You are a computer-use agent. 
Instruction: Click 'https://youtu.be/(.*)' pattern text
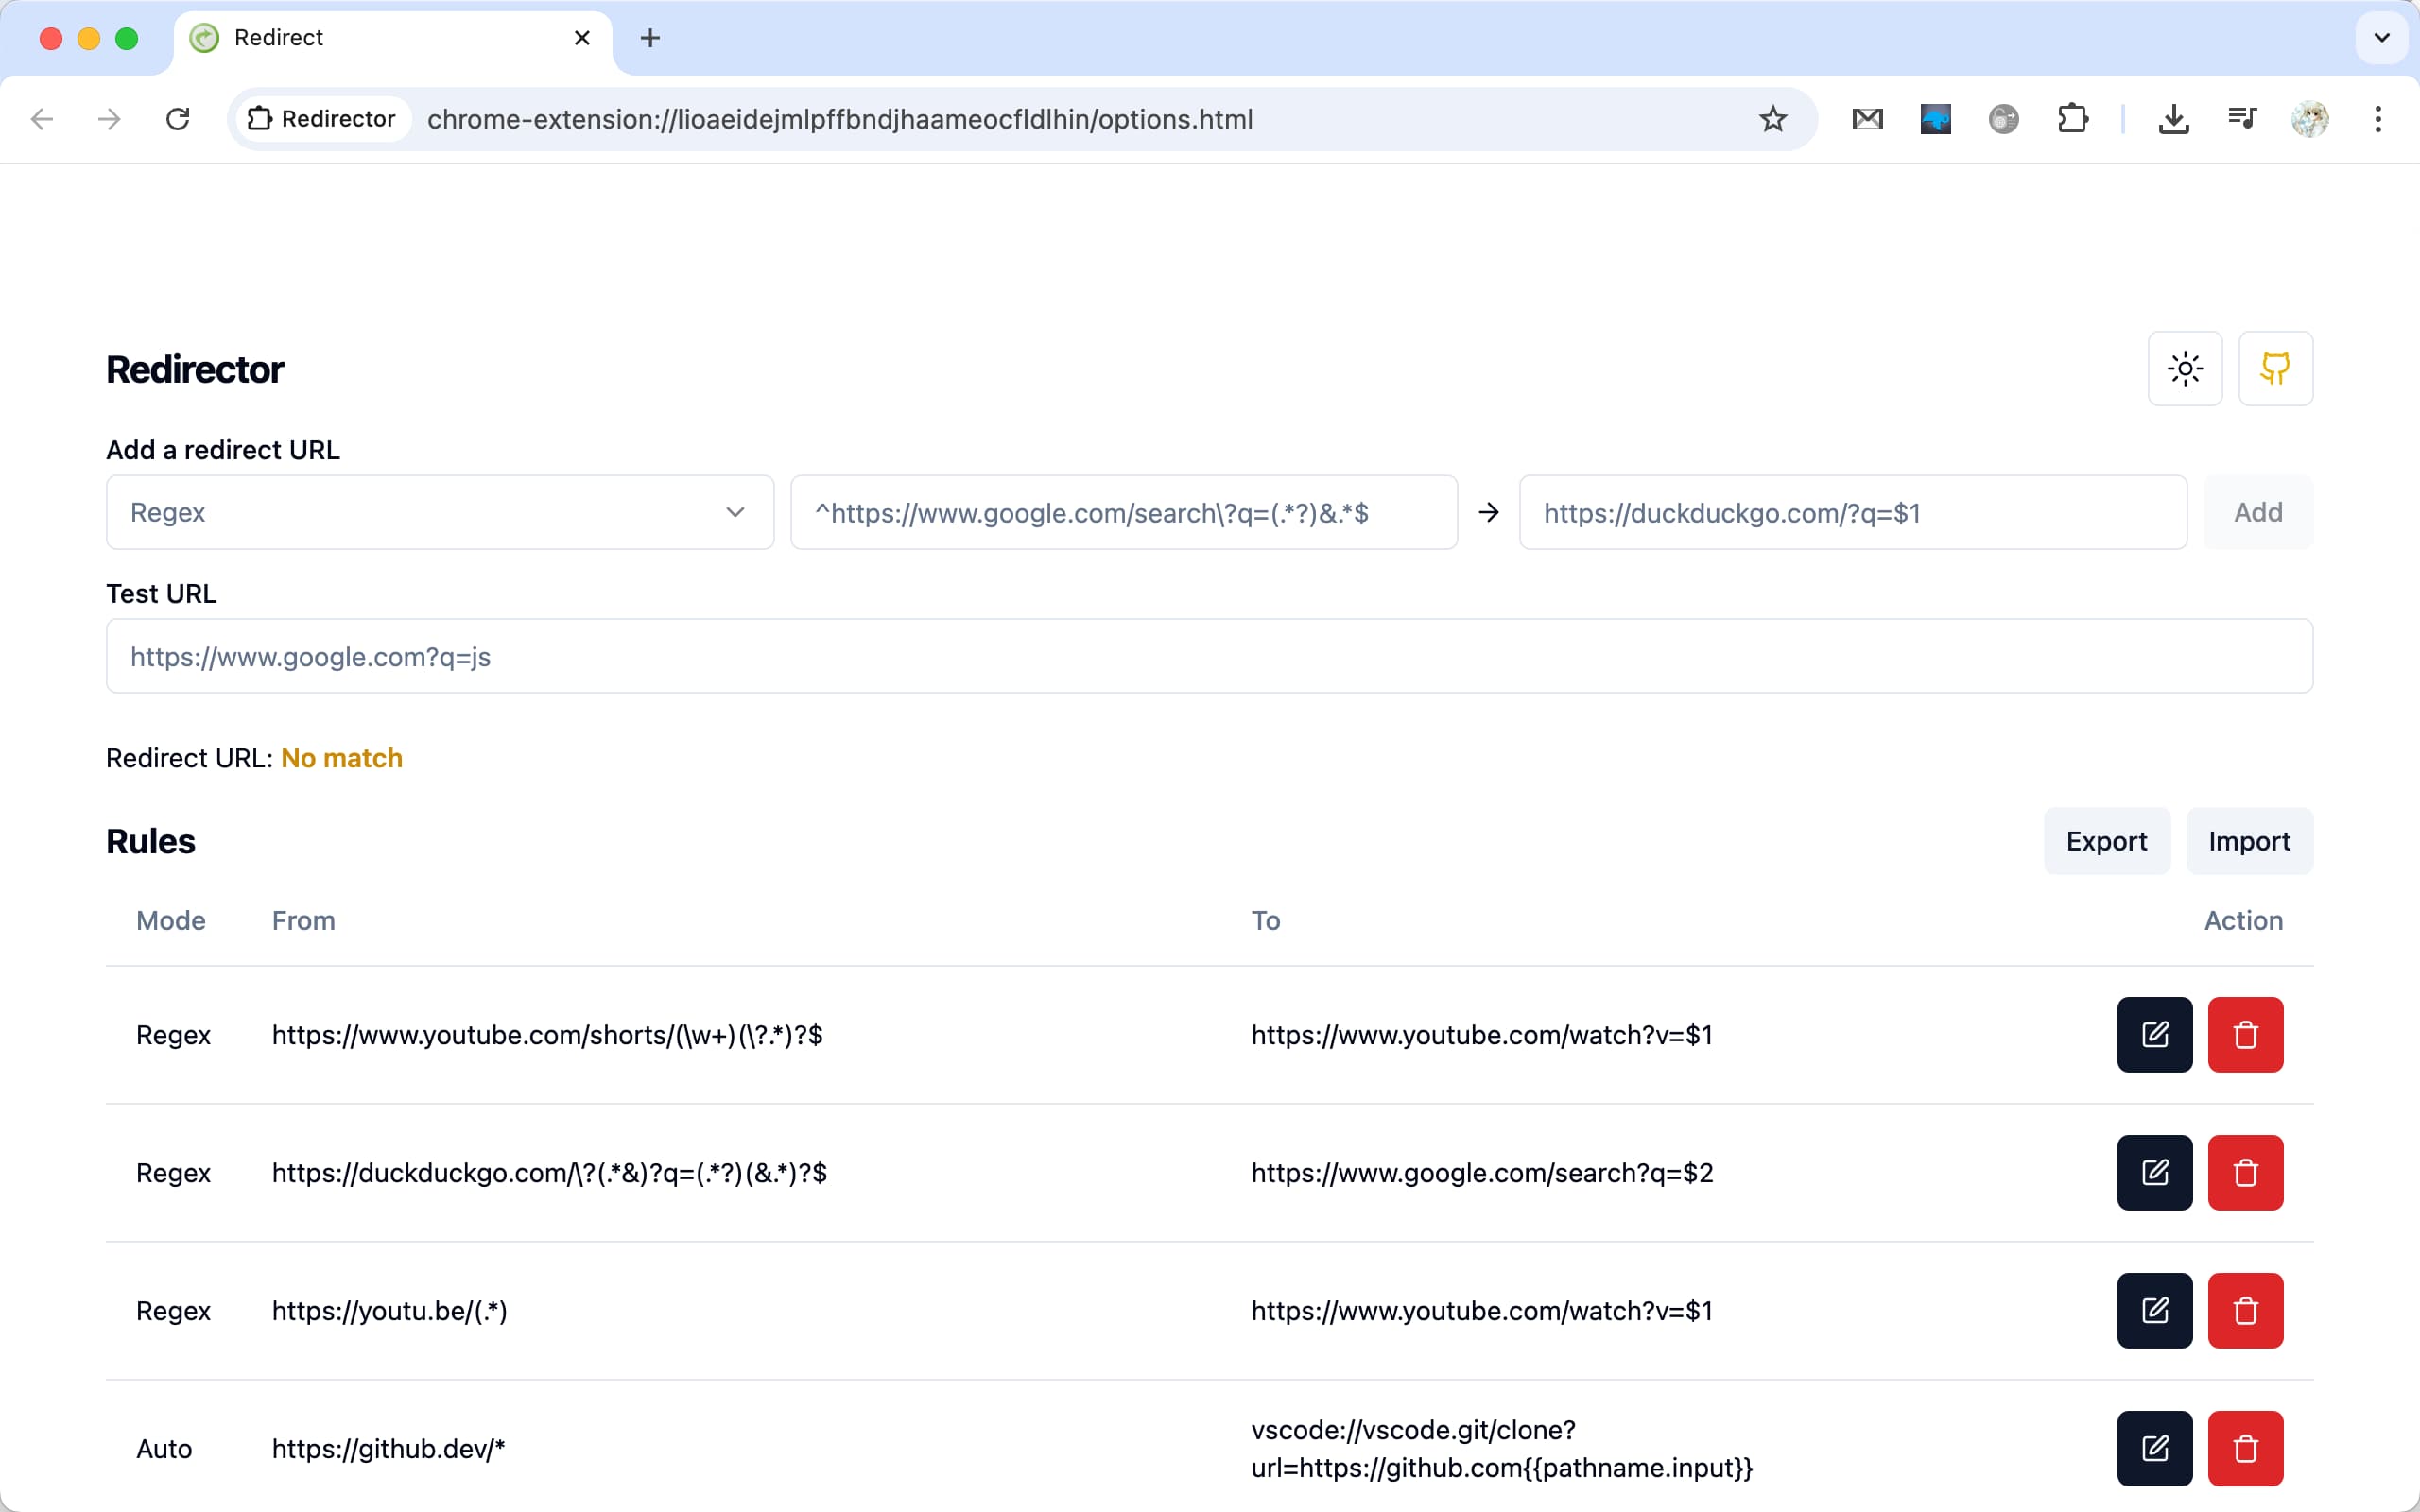click(x=389, y=1311)
